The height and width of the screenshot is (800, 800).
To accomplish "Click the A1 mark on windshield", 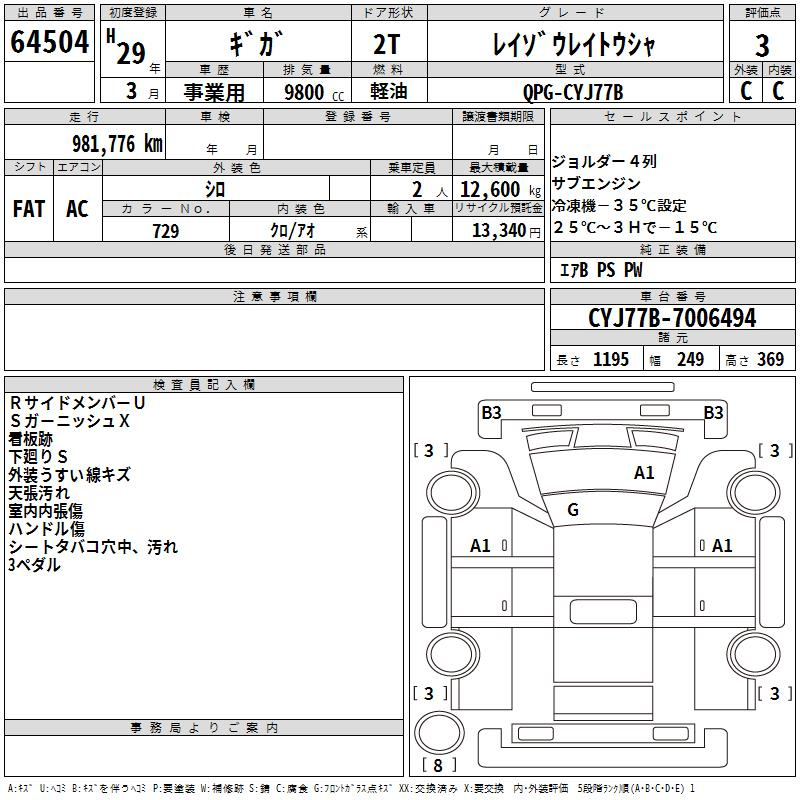I will 644,473.
